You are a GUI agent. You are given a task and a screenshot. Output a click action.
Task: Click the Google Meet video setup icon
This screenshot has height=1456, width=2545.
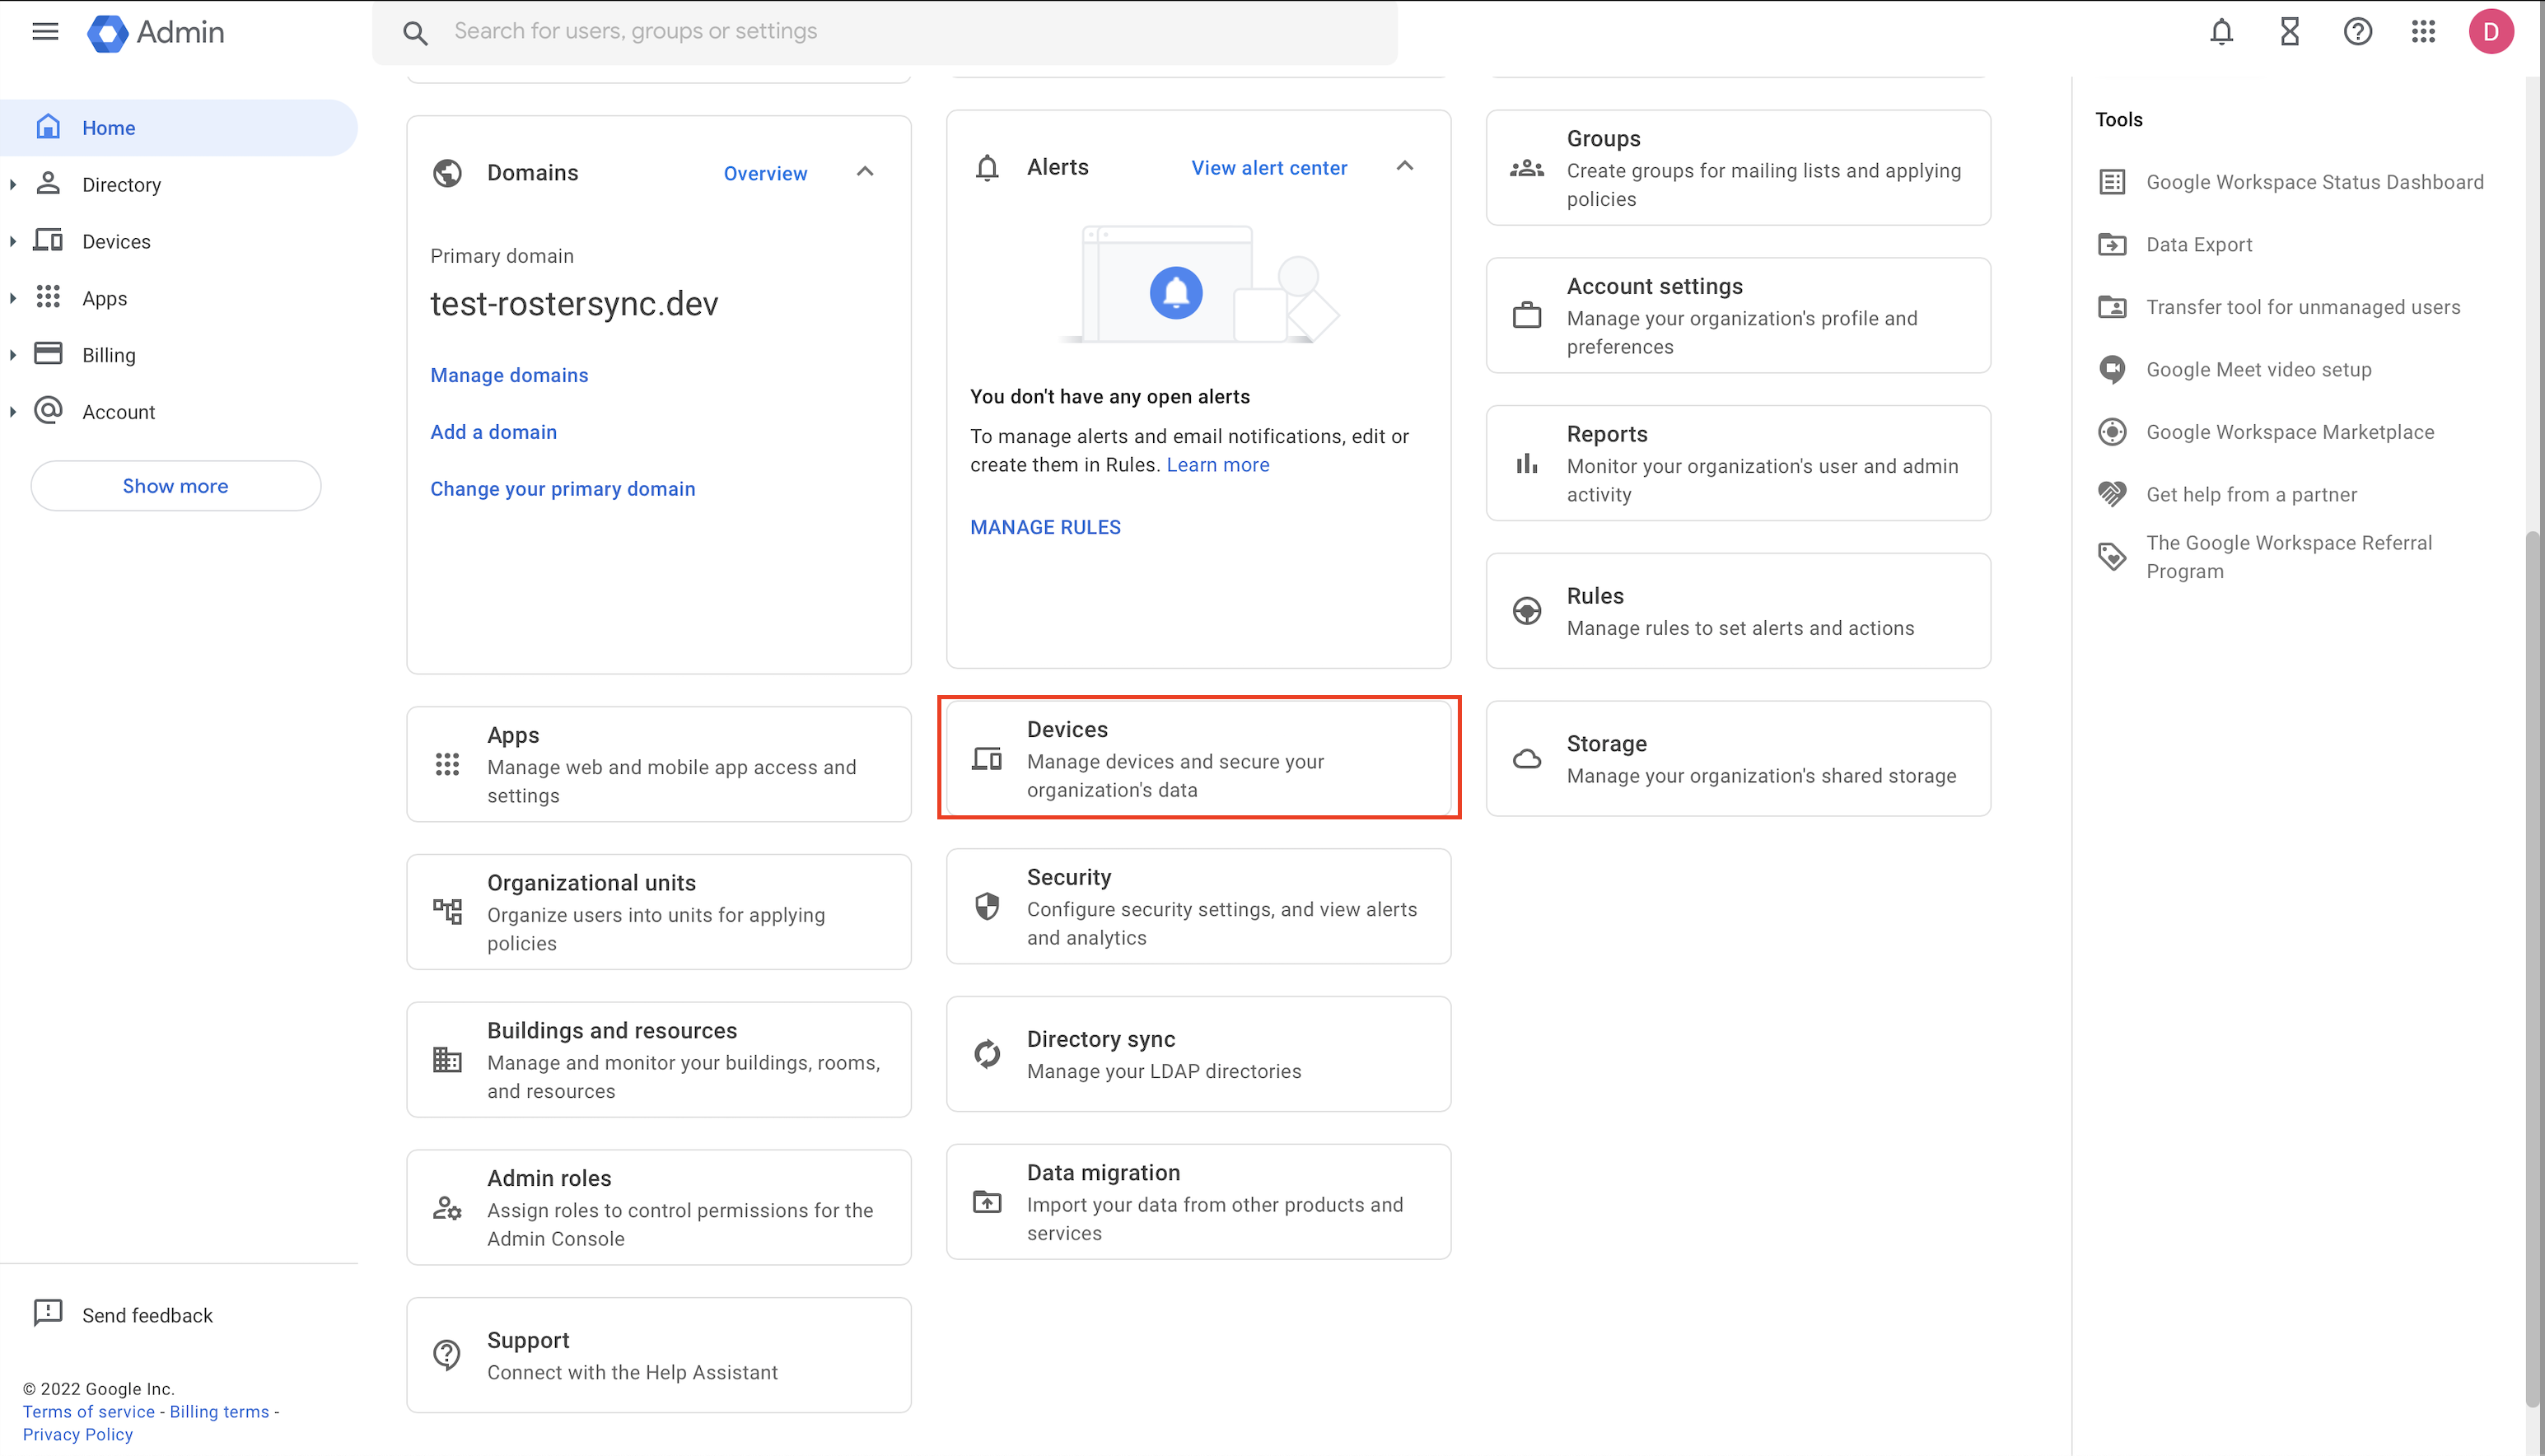(2112, 369)
